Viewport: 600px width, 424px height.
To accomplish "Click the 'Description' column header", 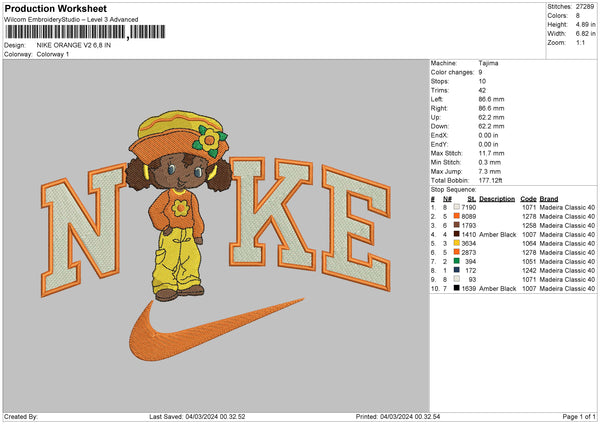I will 497,199.
